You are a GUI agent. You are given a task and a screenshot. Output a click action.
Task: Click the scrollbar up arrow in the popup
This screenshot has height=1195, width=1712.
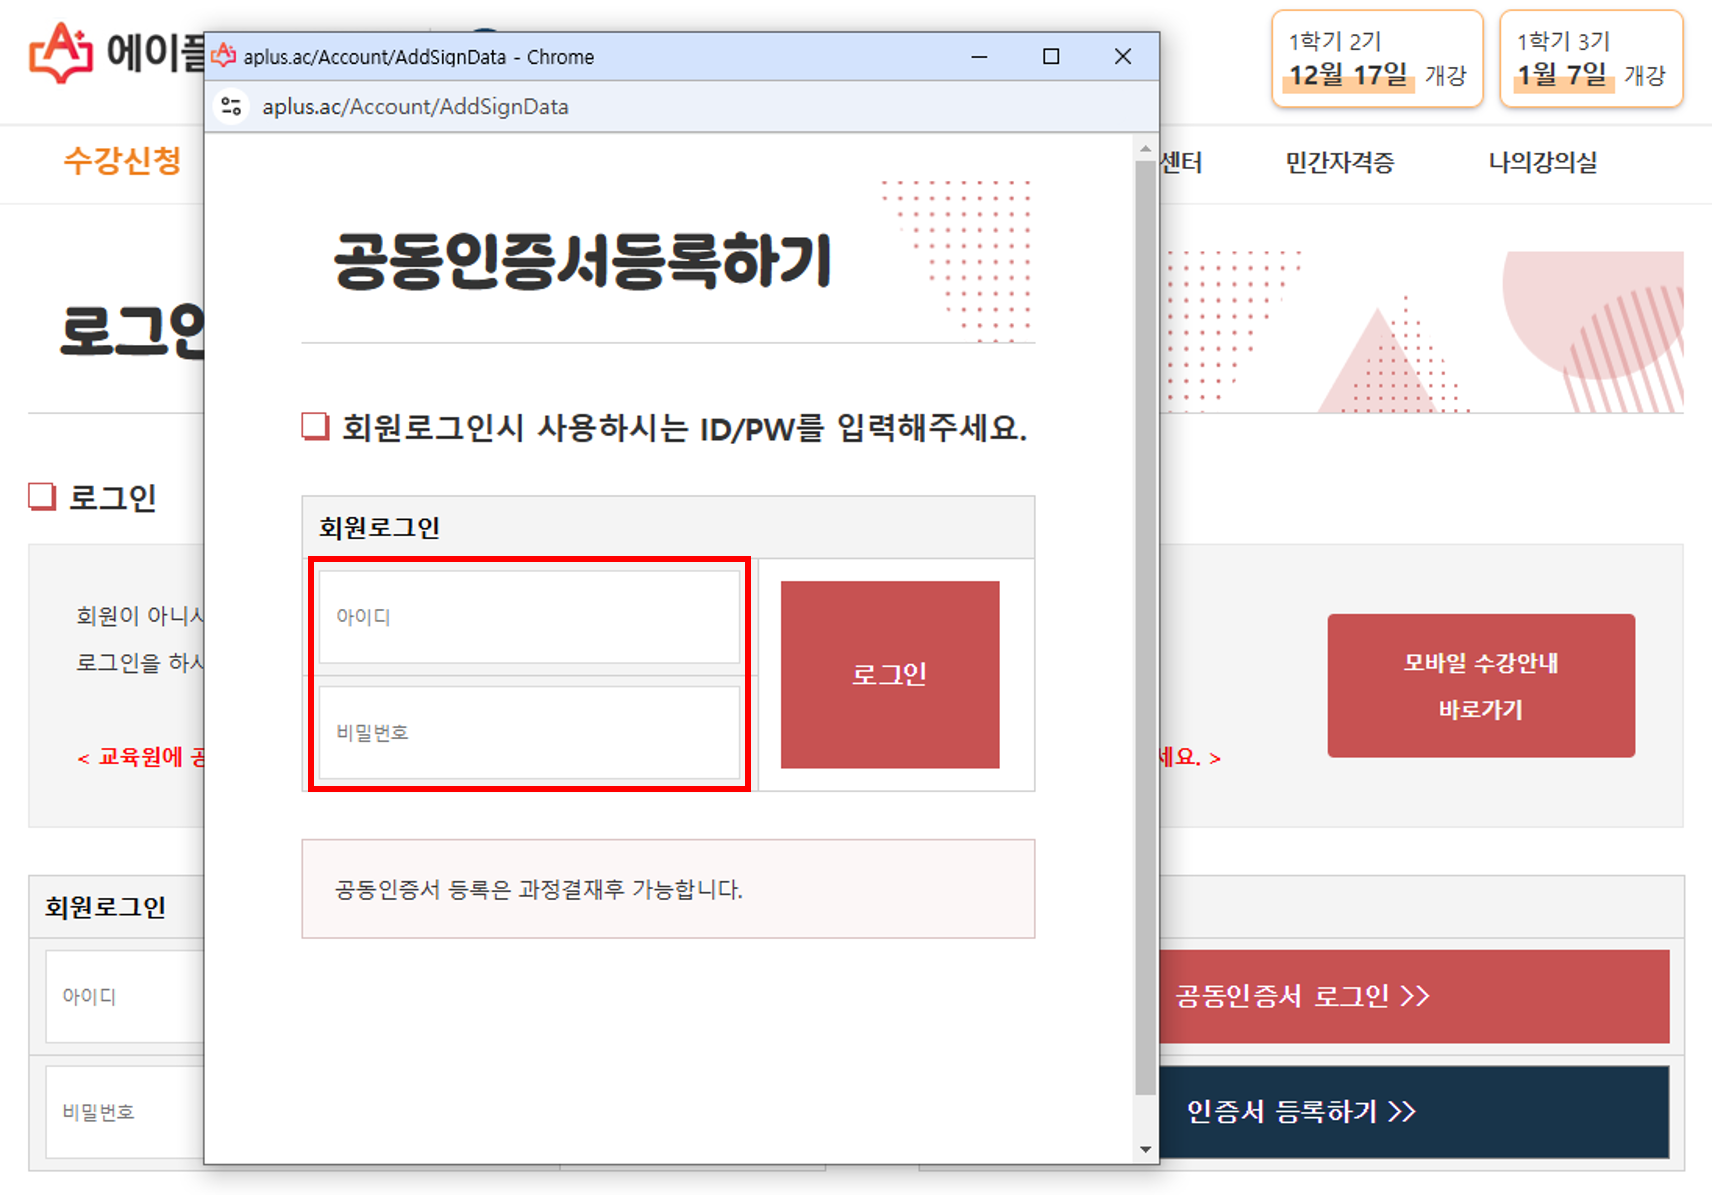pos(1143,150)
